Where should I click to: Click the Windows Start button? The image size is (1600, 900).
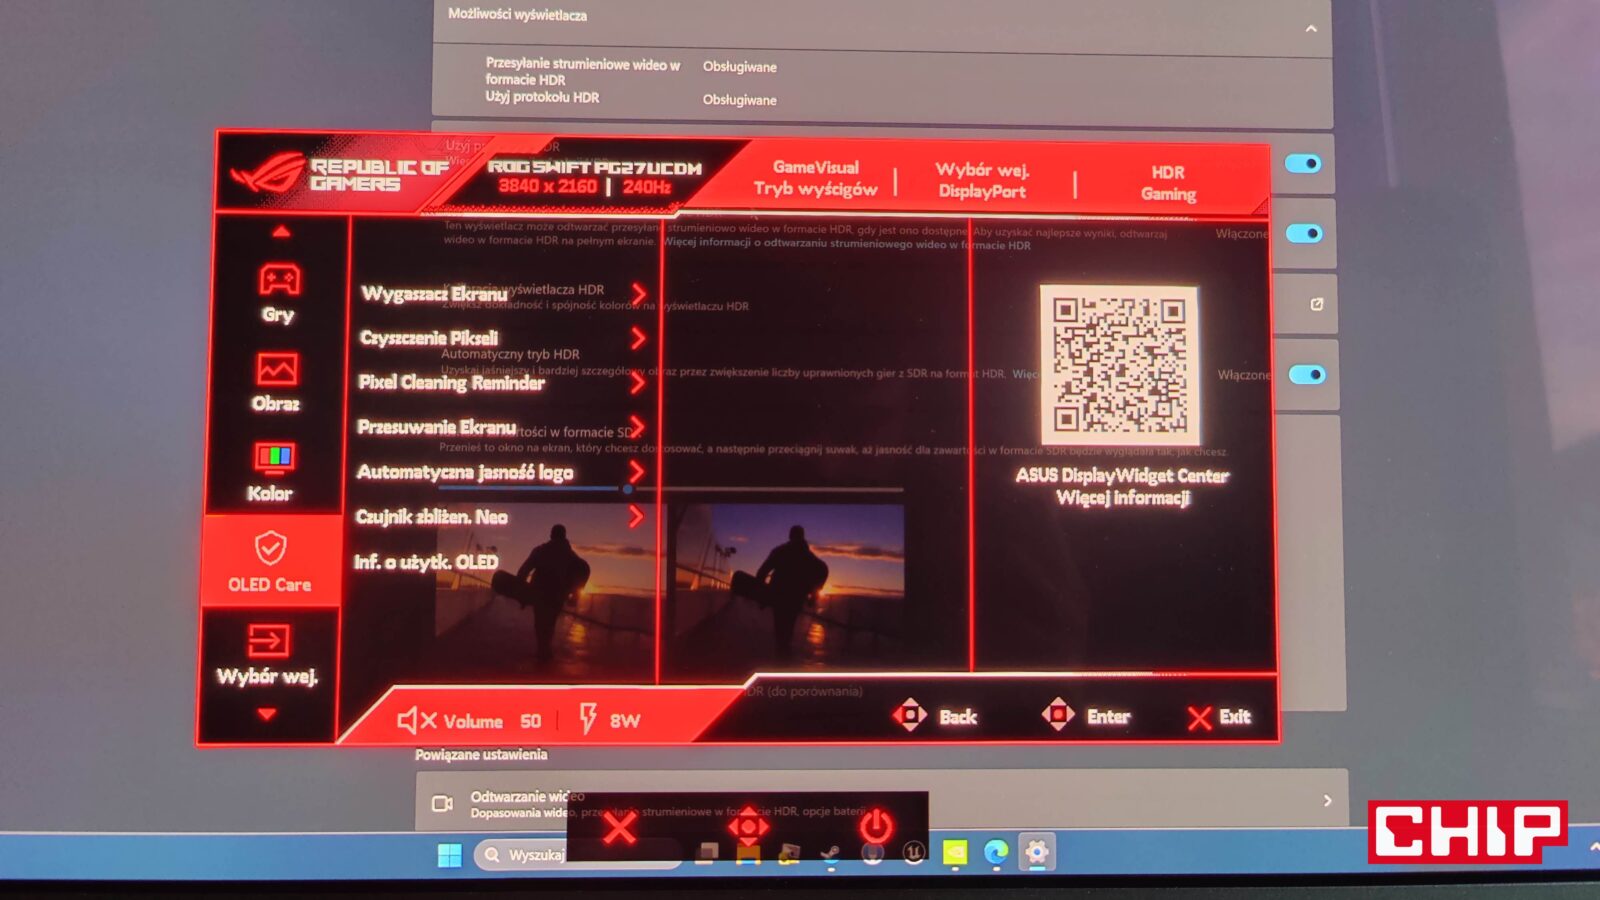(x=450, y=855)
